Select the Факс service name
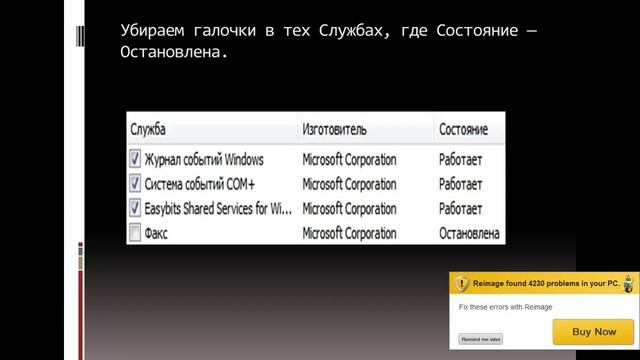The width and height of the screenshot is (640, 360). (156, 233)
